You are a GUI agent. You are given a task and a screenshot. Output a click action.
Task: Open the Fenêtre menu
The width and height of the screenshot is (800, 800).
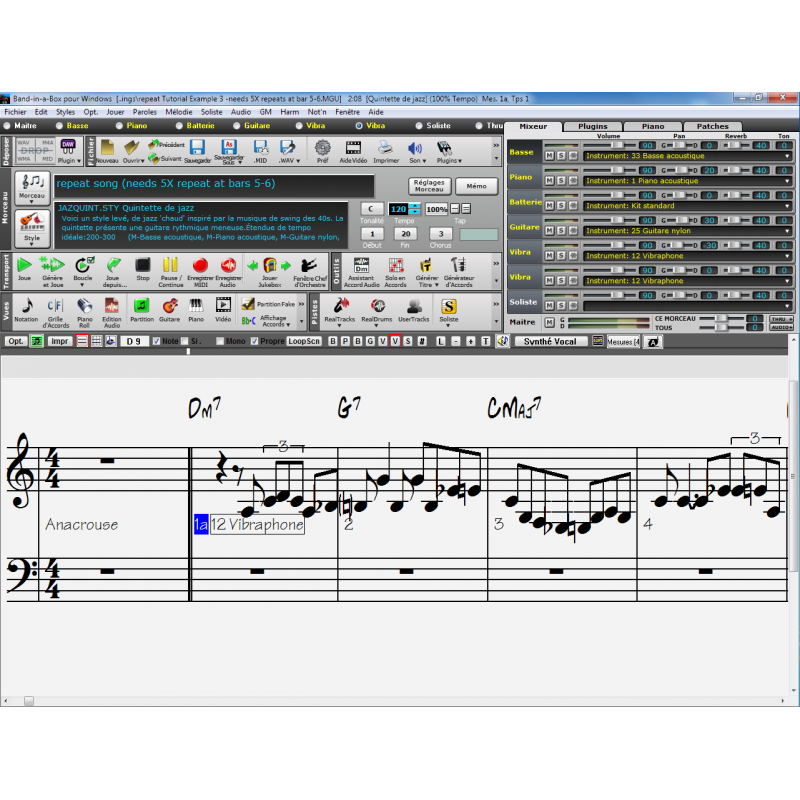click(347, 112)
